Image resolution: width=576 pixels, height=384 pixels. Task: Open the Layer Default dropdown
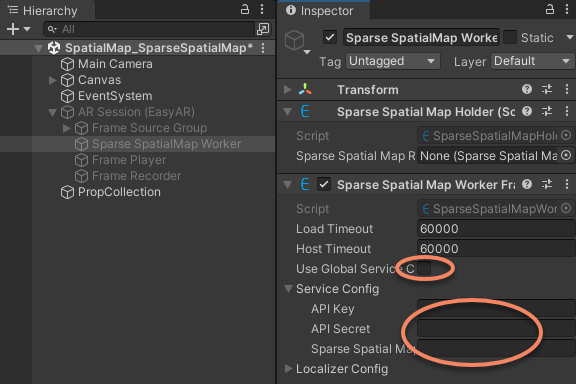pyautogui.click(x=532, y=61)
